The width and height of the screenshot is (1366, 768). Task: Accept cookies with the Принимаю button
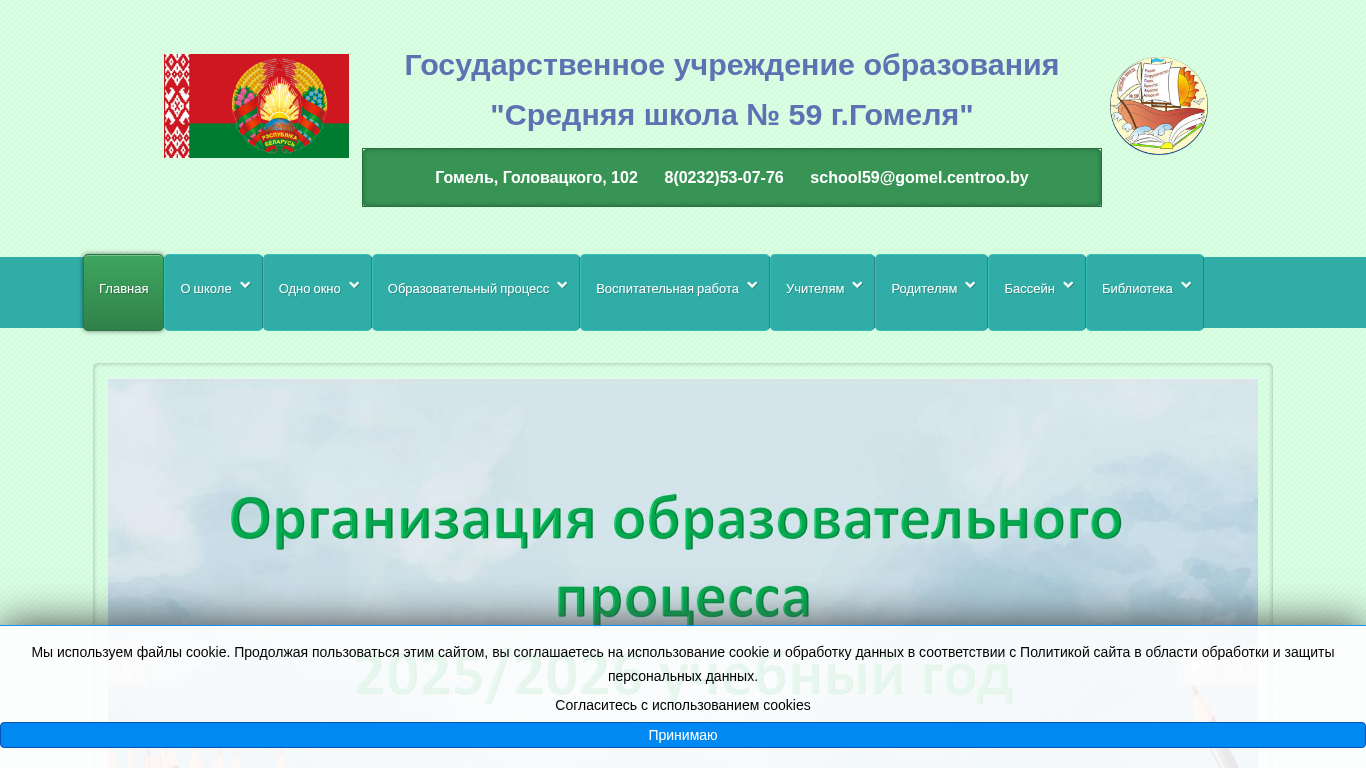683,735
